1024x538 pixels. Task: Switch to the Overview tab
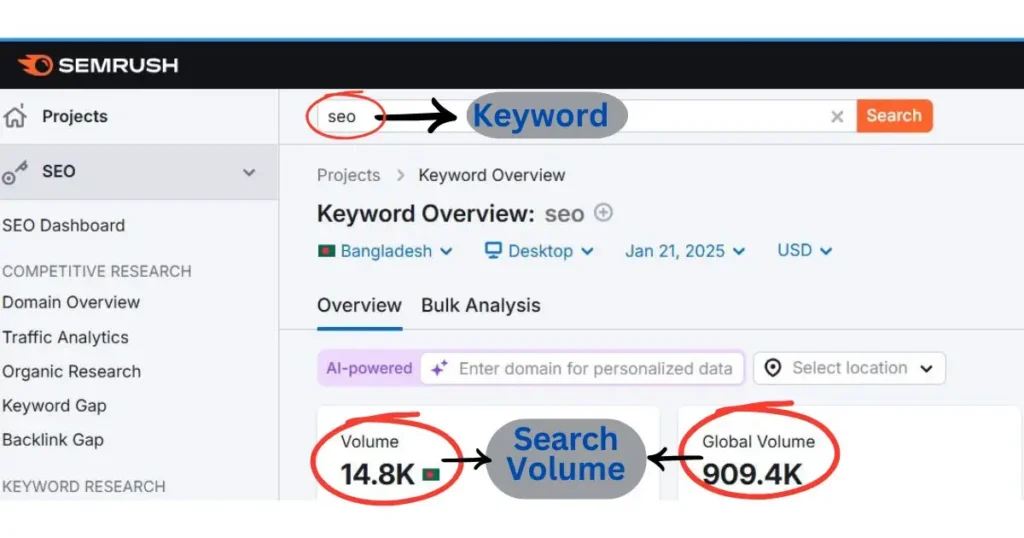tap(359, 306)
